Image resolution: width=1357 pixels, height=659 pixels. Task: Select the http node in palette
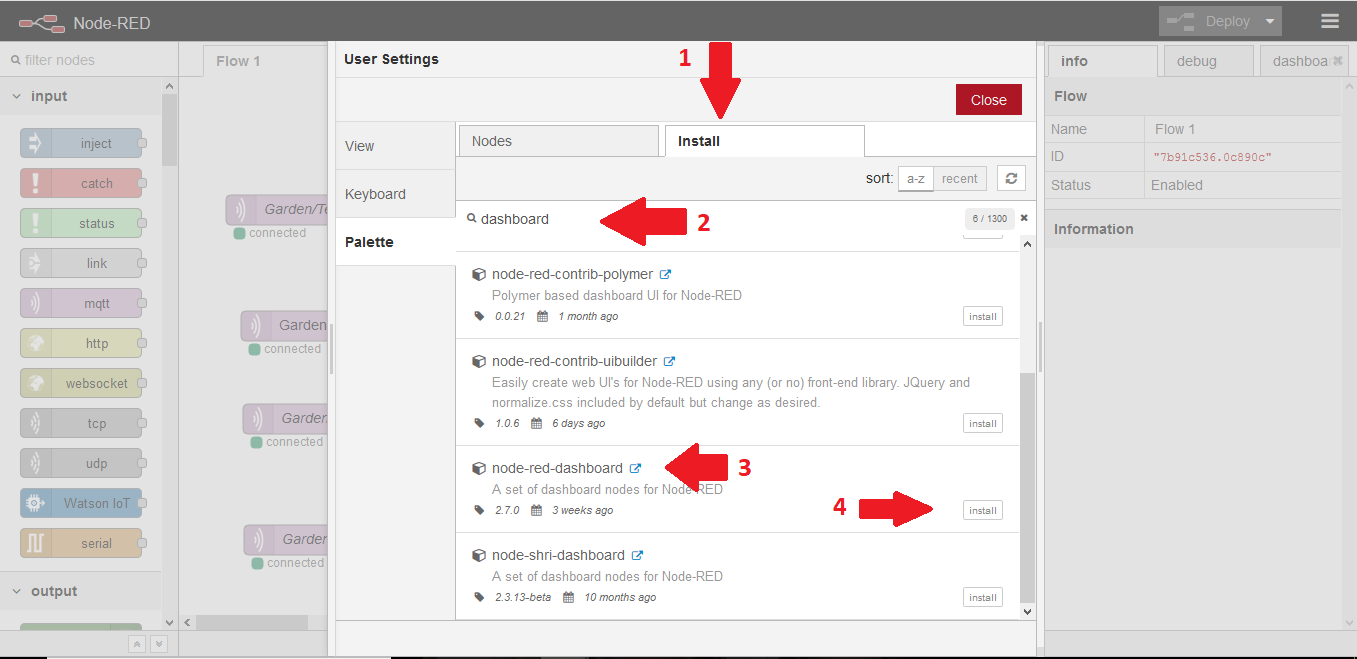coord(81,343)
